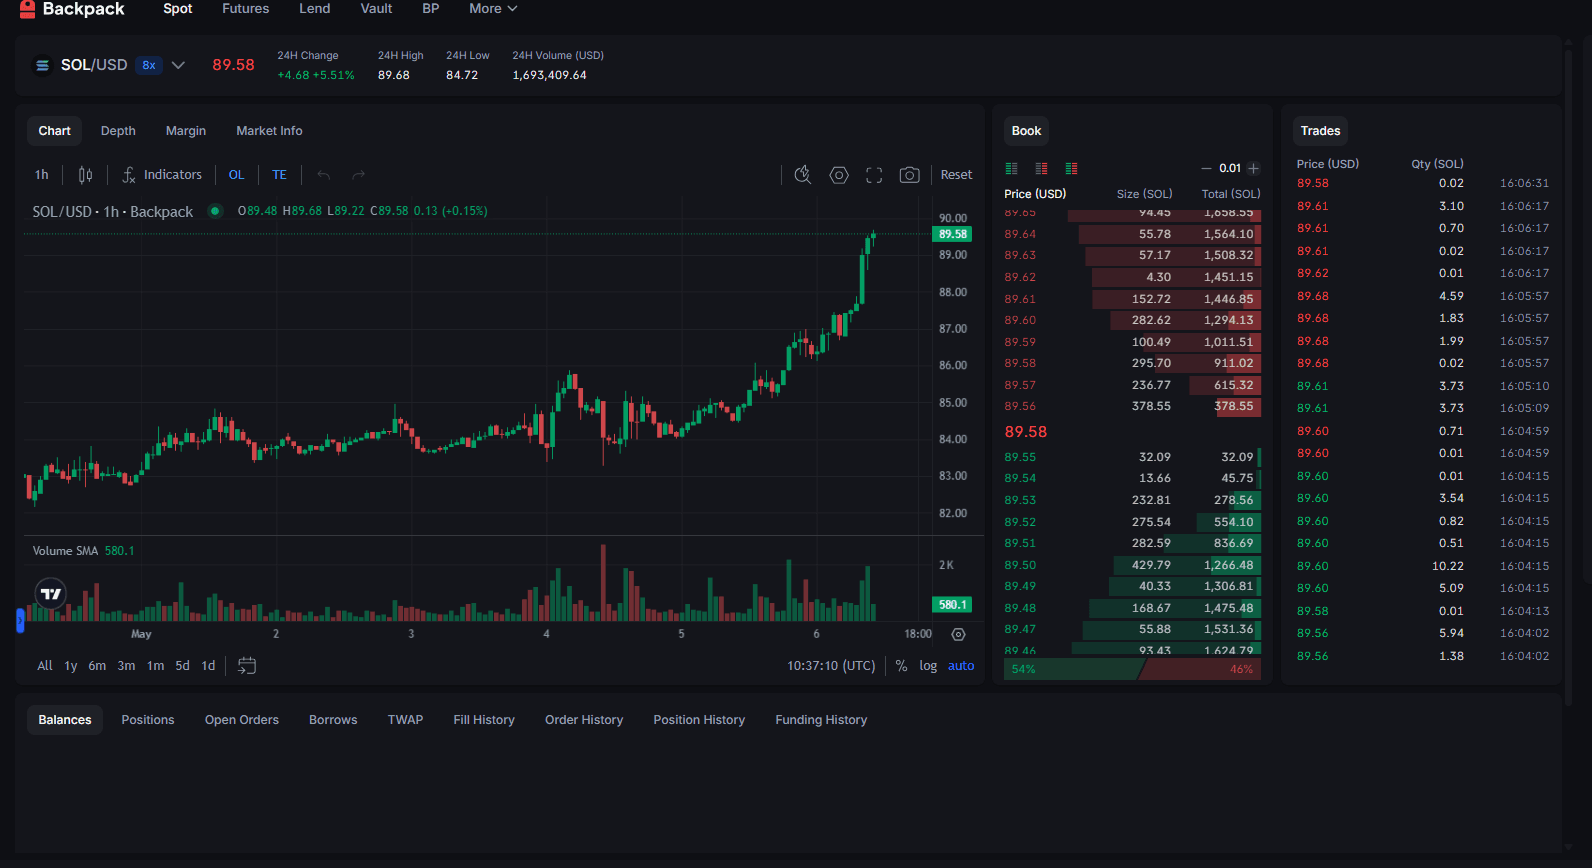Open the Positions tab
The width and height of the screenshot is (1592, 868).
[x=148, y=720]
